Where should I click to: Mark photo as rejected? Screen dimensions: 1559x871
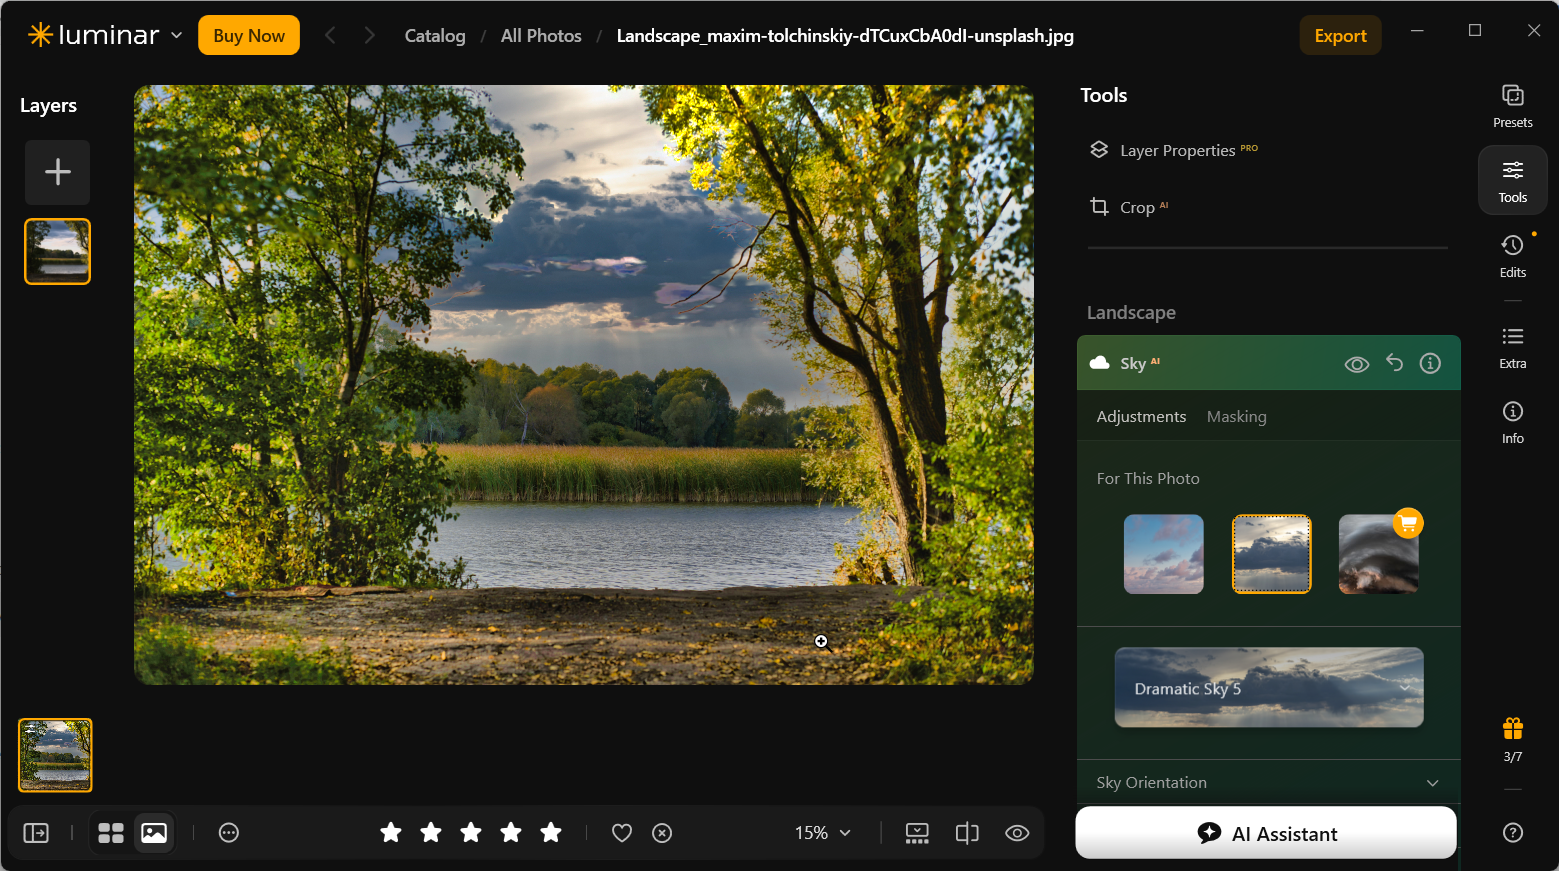(x=662, y=833)
